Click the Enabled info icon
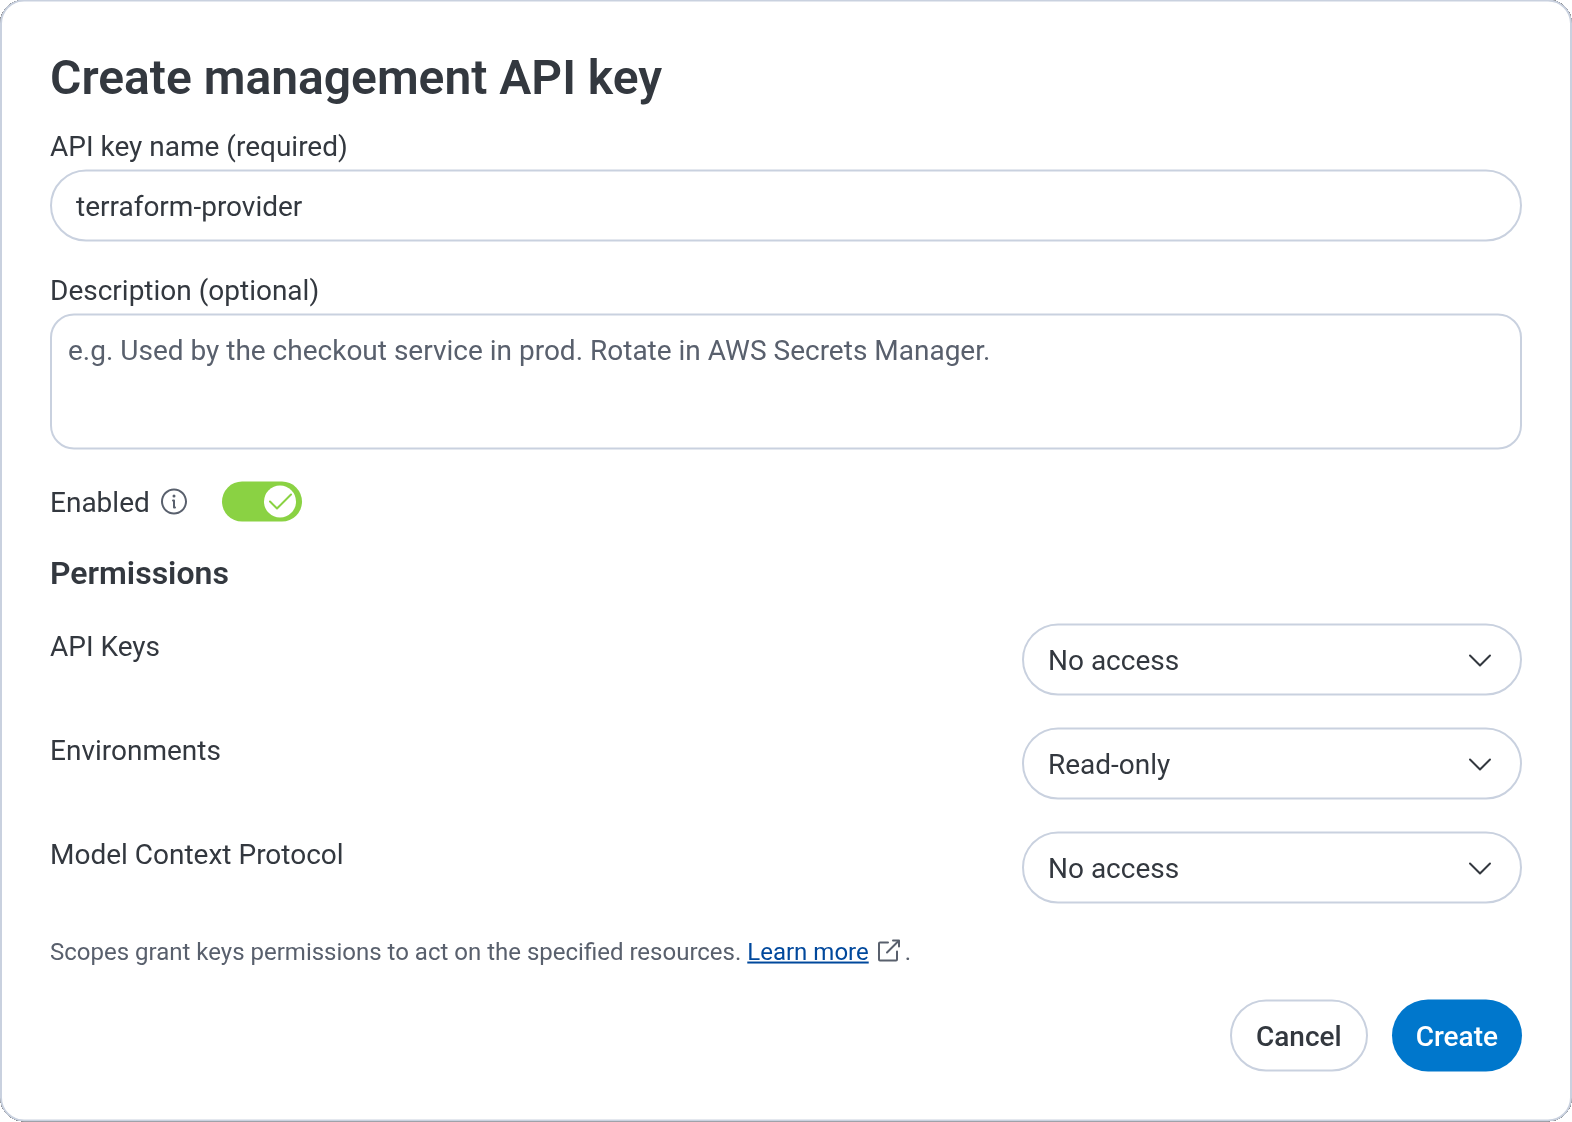Screen dimensions: 1572x1122 174,502
